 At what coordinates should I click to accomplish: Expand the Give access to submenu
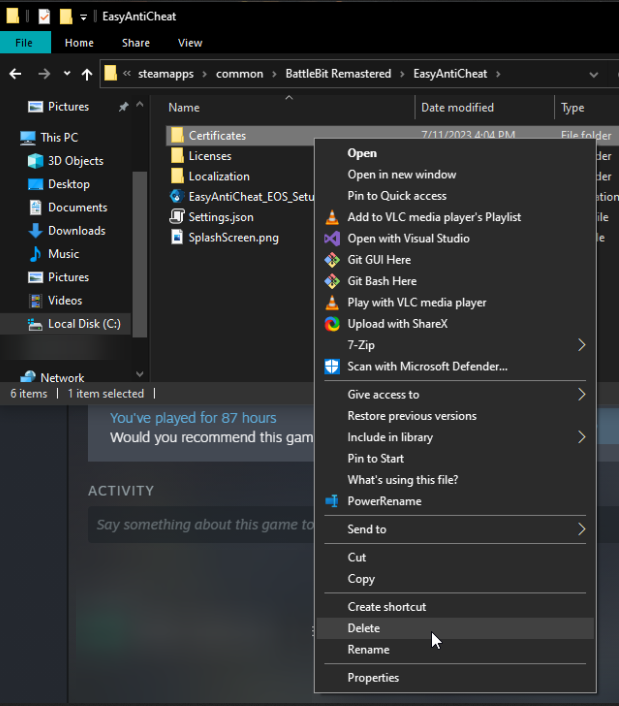[x=582, y=395]
